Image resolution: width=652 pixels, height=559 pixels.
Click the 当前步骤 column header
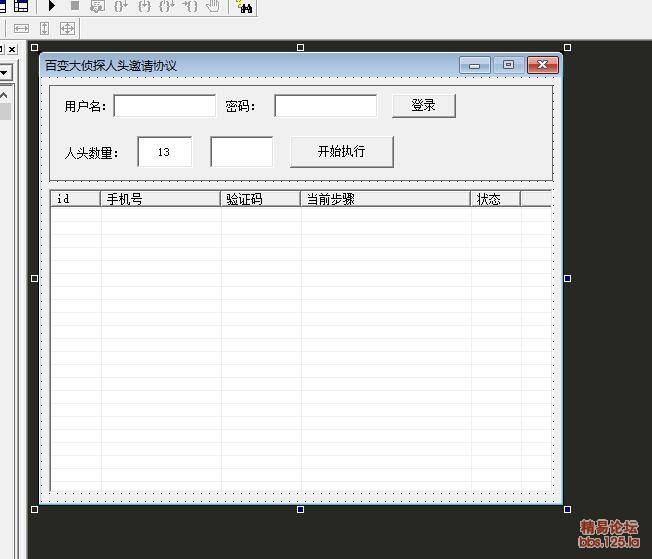tap(385, 199)
